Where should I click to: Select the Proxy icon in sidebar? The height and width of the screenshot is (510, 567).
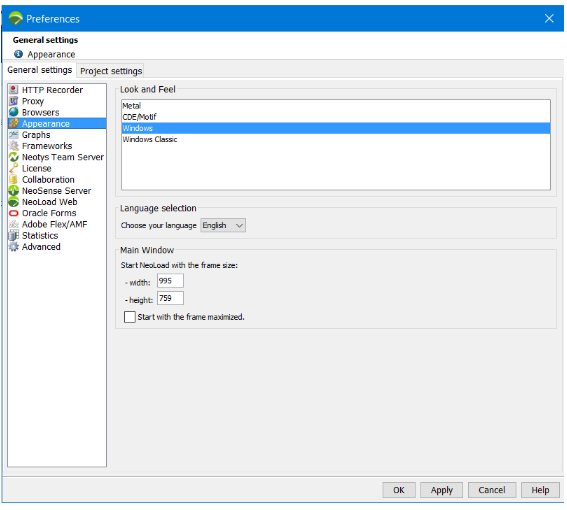[x=14, y=101]
